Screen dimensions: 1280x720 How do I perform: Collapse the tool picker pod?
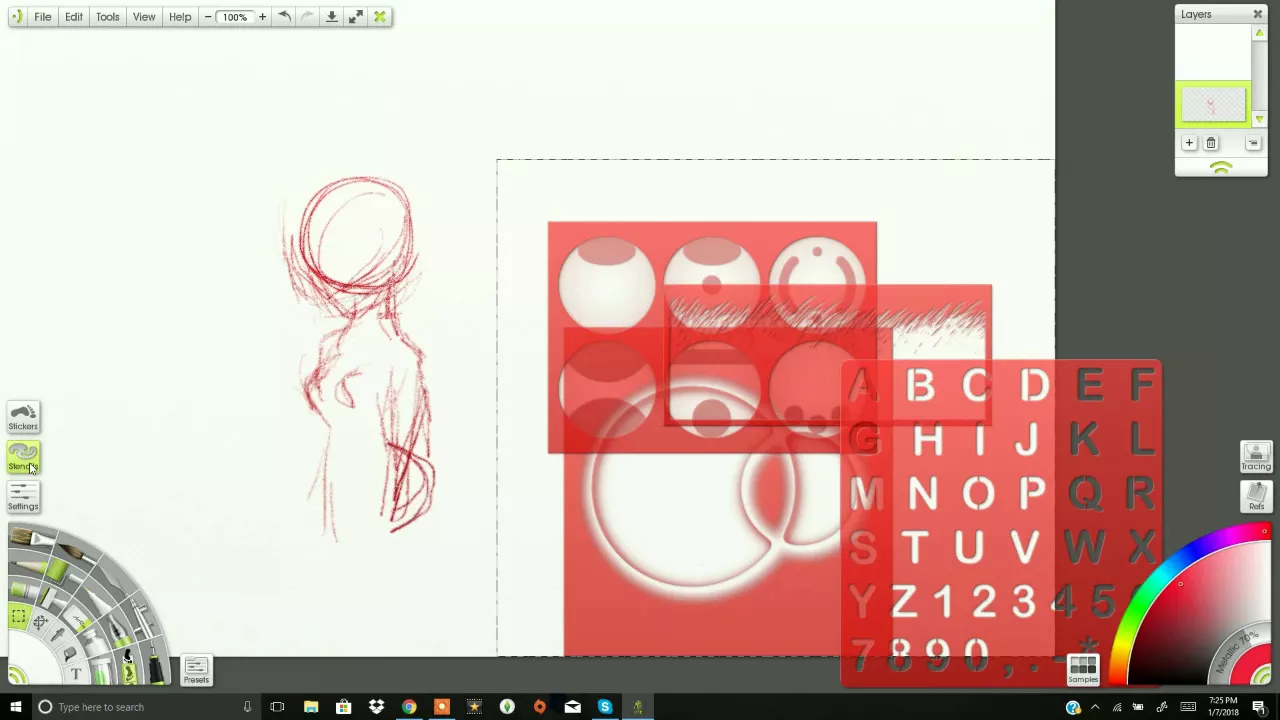click(x=16, y=675)
